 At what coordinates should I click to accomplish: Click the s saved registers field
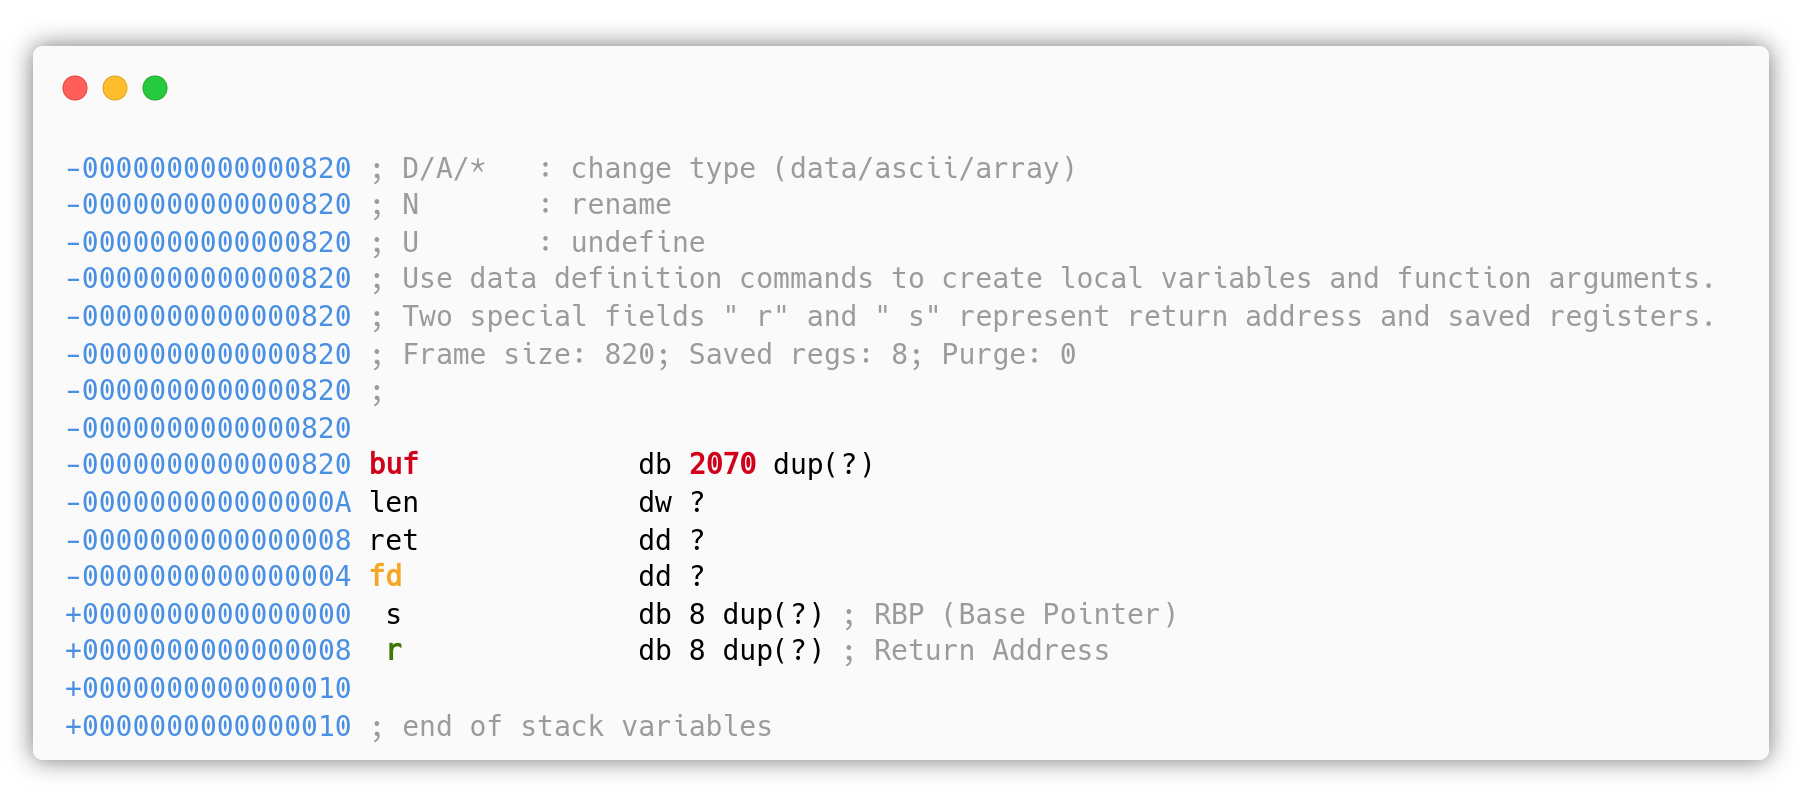394,614
